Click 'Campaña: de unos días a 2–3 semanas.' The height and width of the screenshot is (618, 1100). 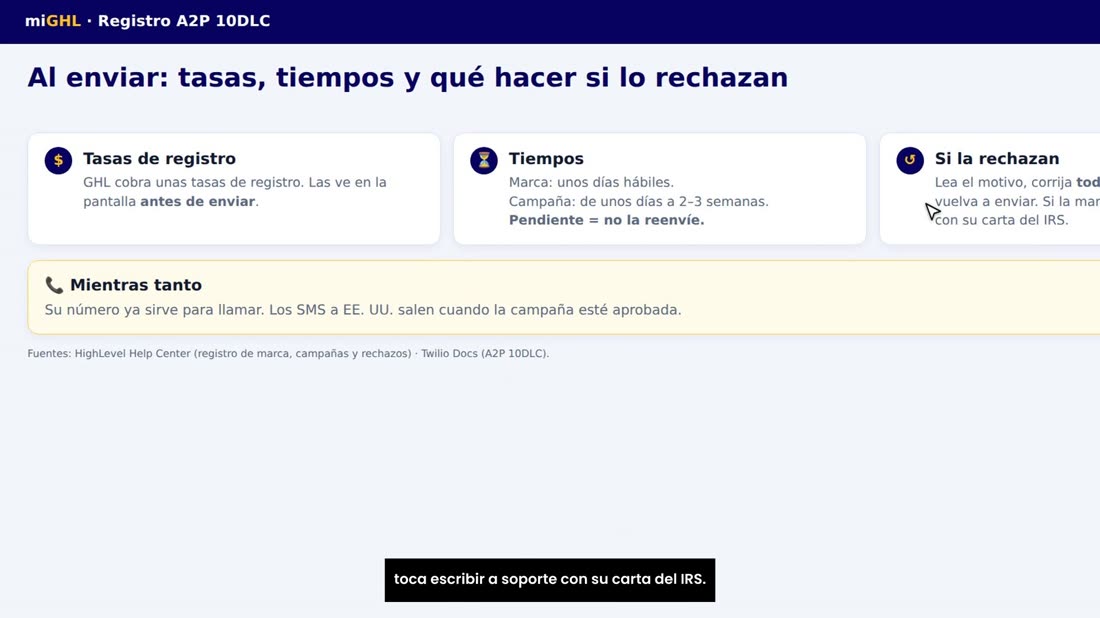click(x=638, y=201)
